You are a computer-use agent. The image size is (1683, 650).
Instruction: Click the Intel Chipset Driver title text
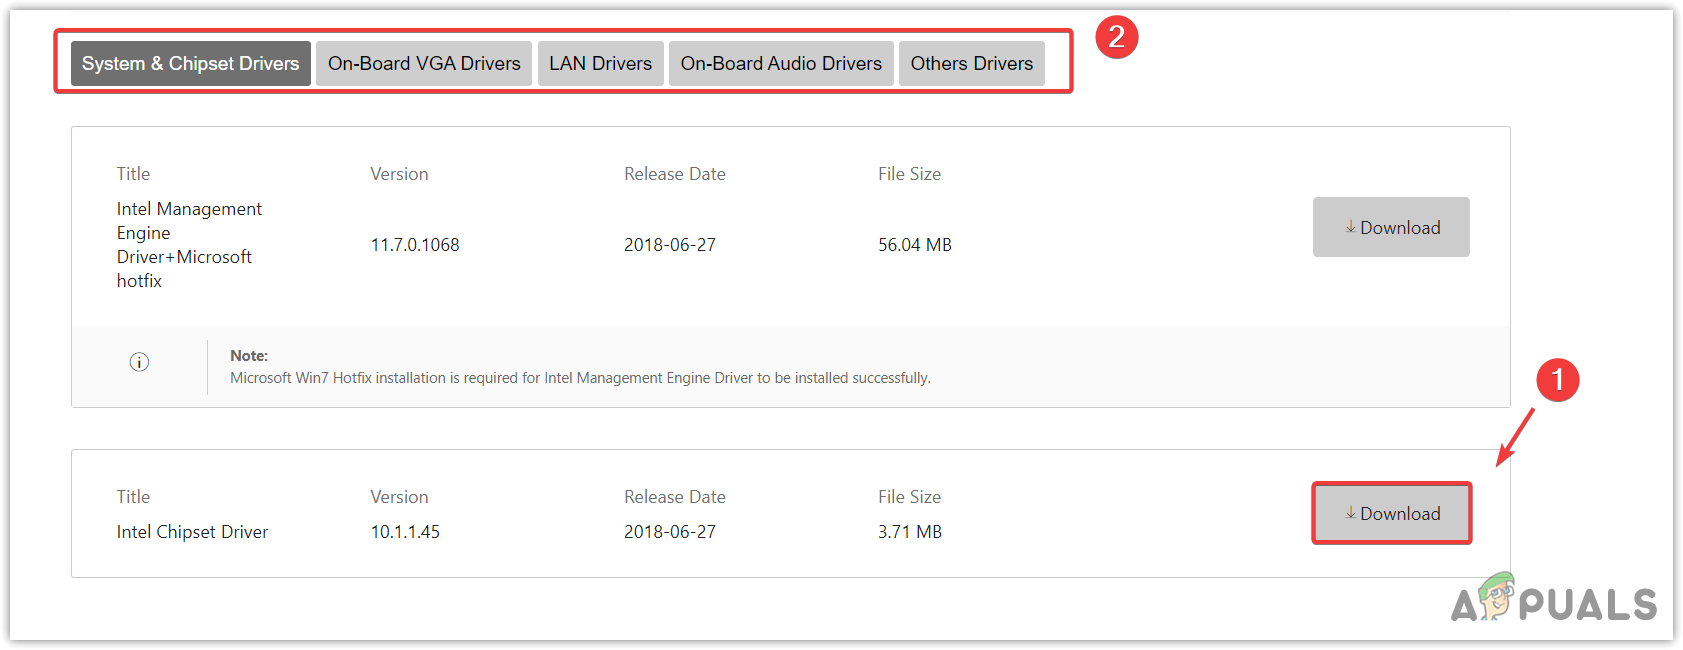pos(192,532)
